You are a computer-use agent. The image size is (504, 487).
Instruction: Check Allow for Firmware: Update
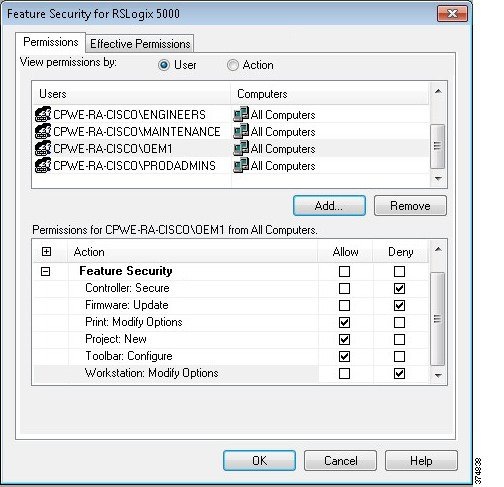pyautogui.click(x=344, y=305)
